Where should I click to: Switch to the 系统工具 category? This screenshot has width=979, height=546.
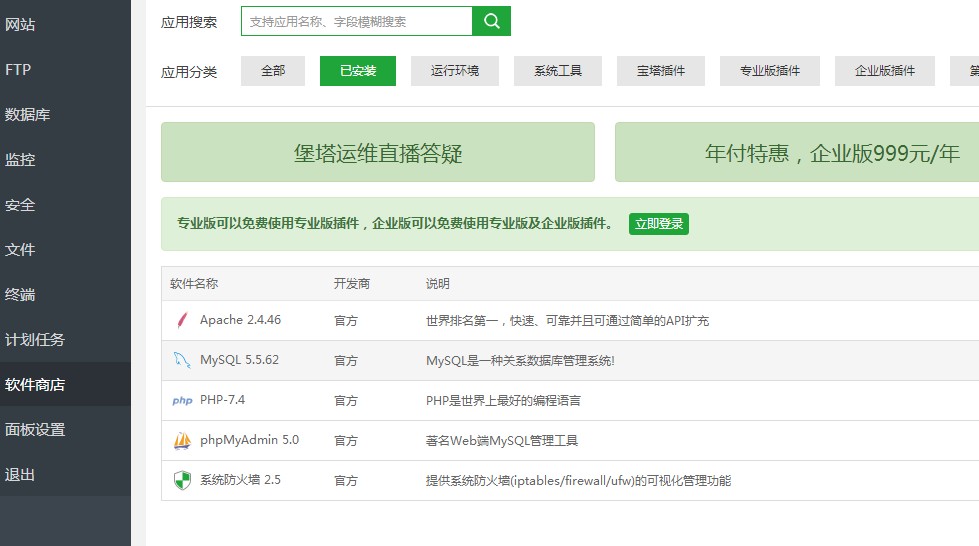click(x=558, y=71)
